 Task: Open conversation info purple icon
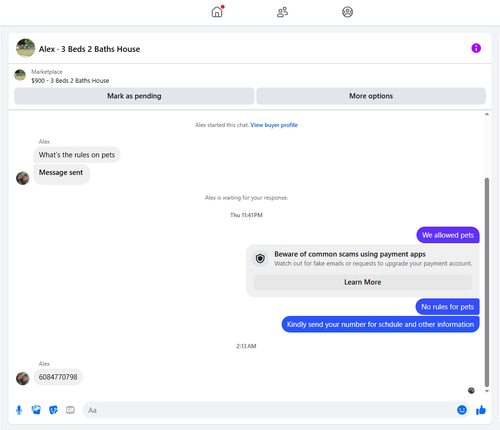tap(476, 48)
